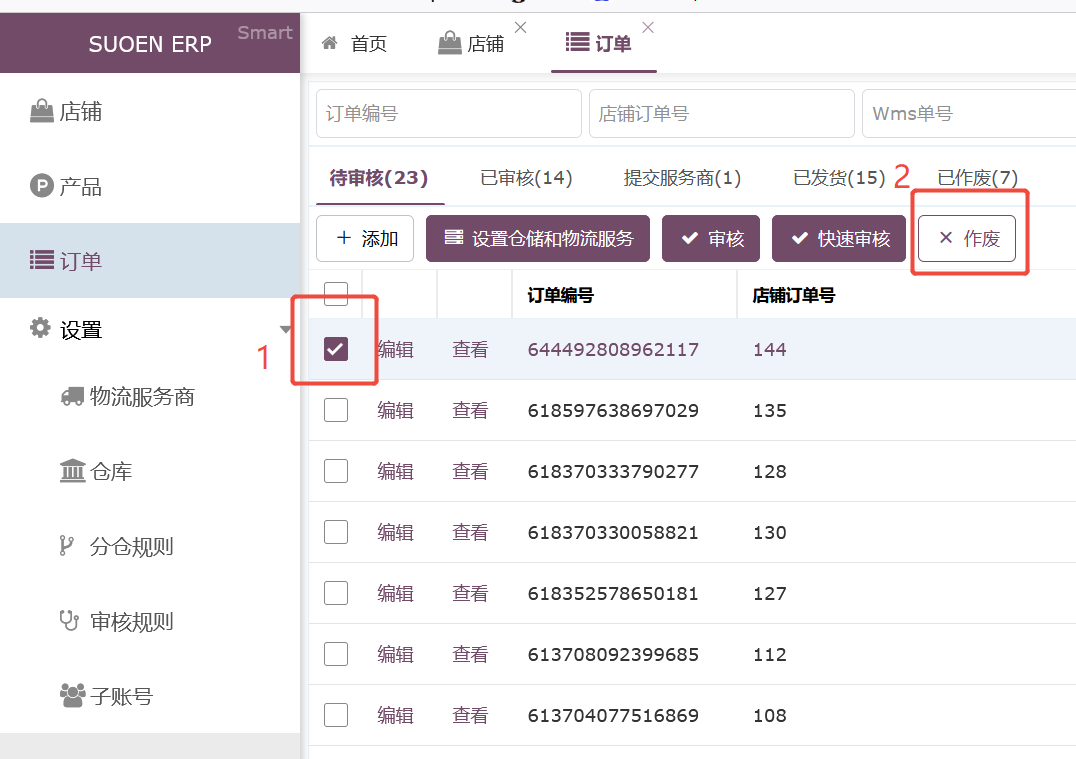Image resolution: width=1076 pixels, height=759 pixels.
Task: Click the 订单编号 column header
Action: pyautogui.click(x=560, y=295)
